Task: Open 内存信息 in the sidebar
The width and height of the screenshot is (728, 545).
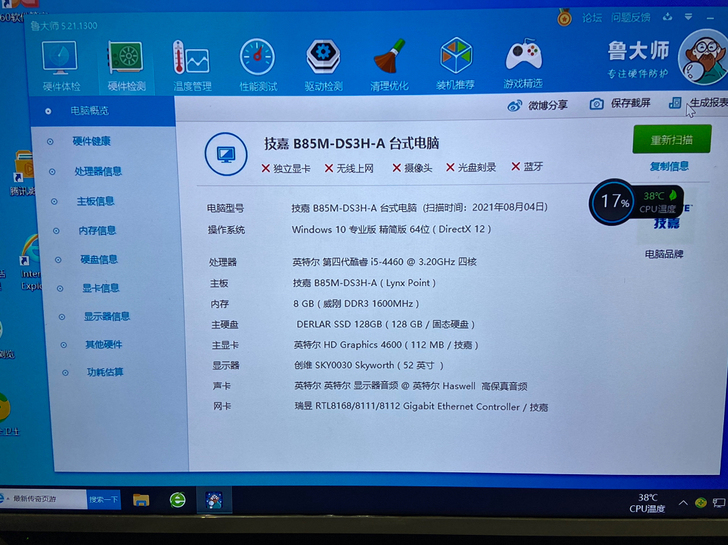Action: (x=97, y=230)
